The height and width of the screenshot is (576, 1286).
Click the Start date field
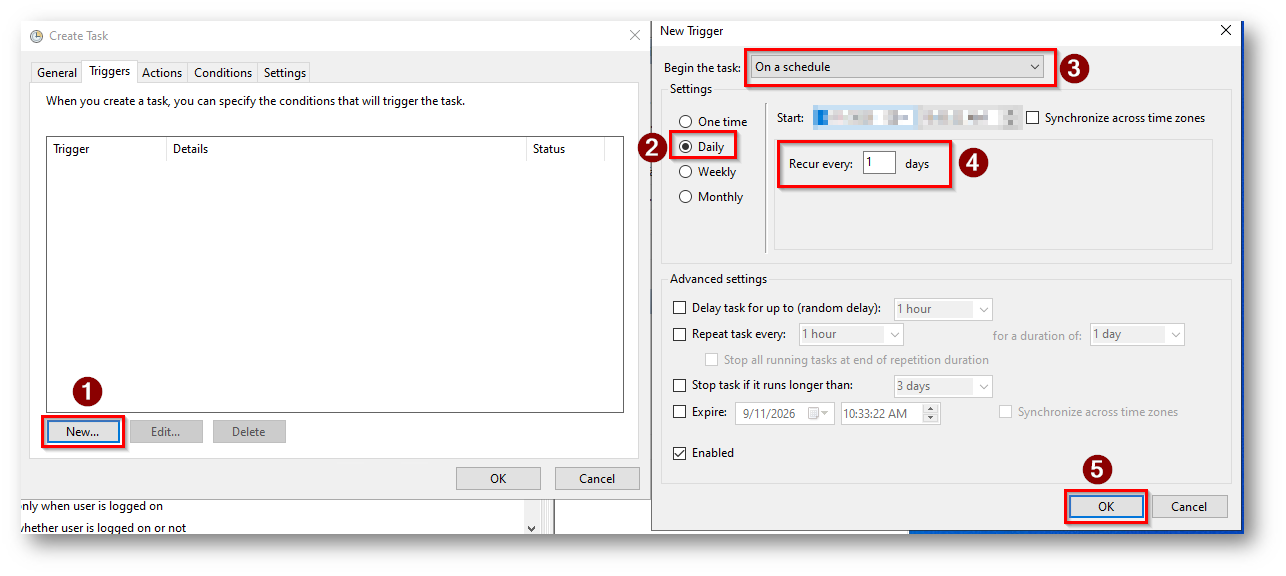(863, 118)
